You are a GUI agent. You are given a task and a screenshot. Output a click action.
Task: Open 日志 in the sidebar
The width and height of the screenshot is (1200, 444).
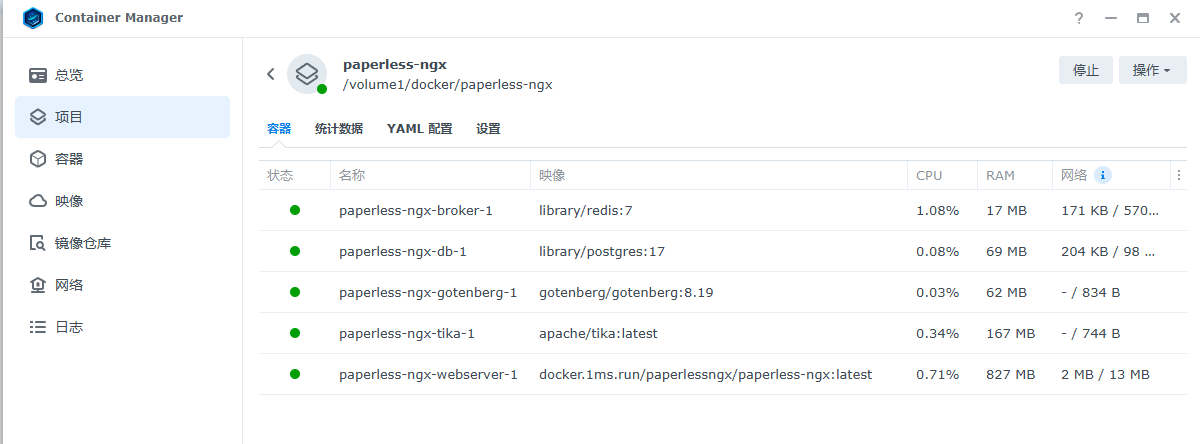click(122, 327)
